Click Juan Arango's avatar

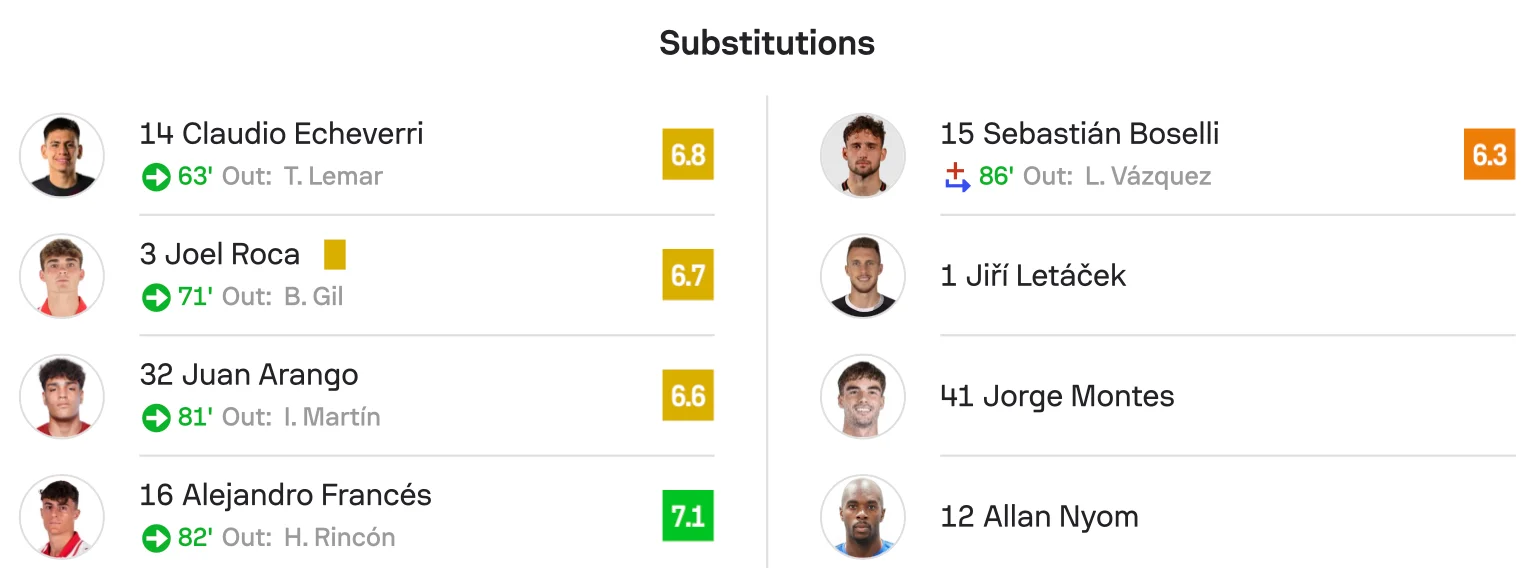[x=62, y=396]
